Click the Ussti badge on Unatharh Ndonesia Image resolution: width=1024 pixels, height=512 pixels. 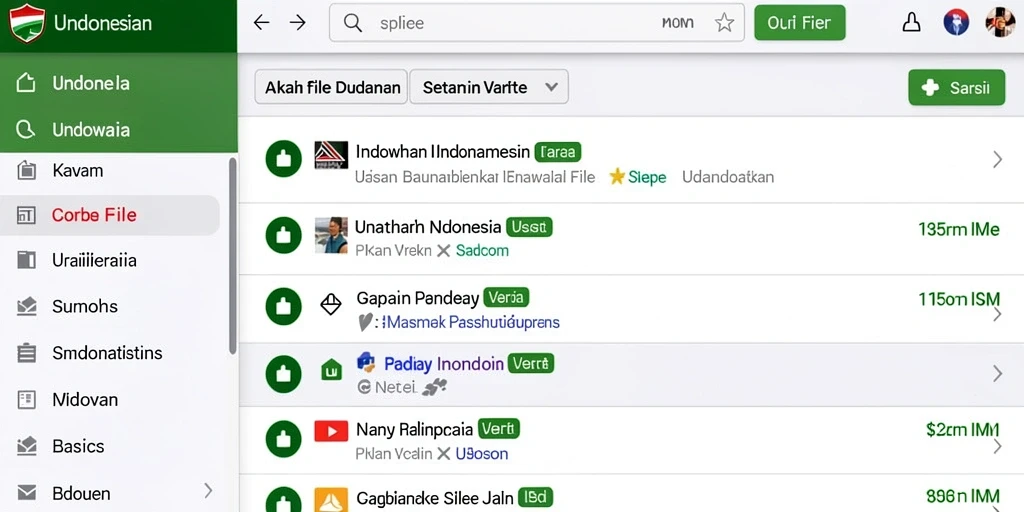[x=529, y=227]
